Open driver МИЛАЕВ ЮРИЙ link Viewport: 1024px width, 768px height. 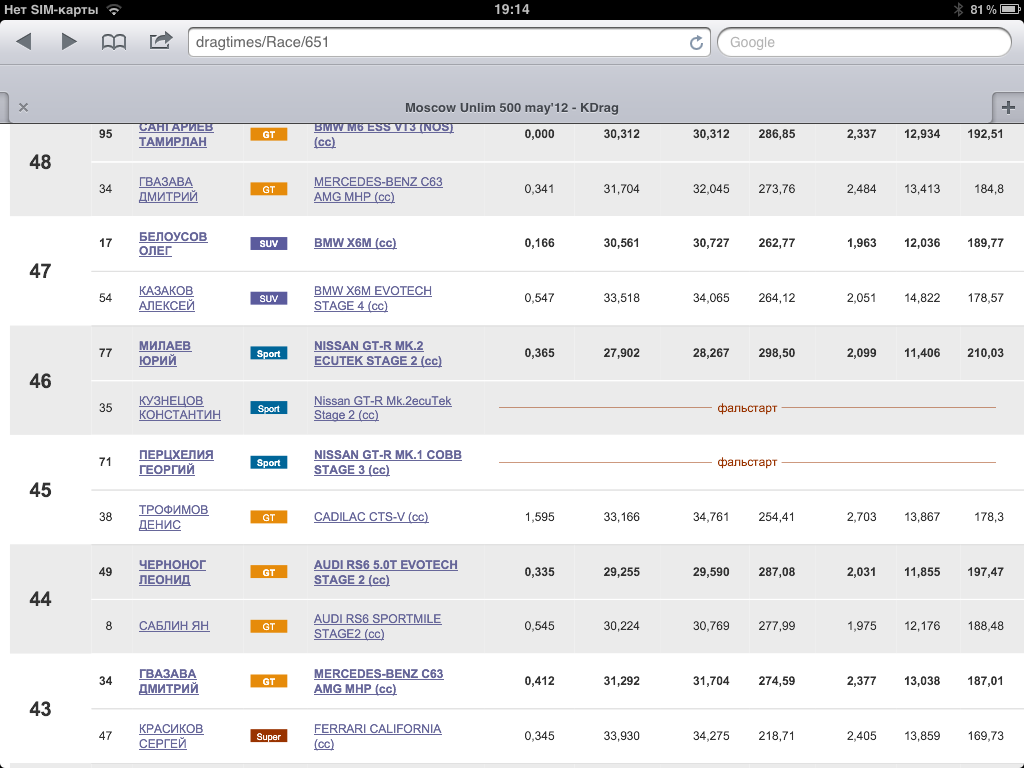(165, 353)
